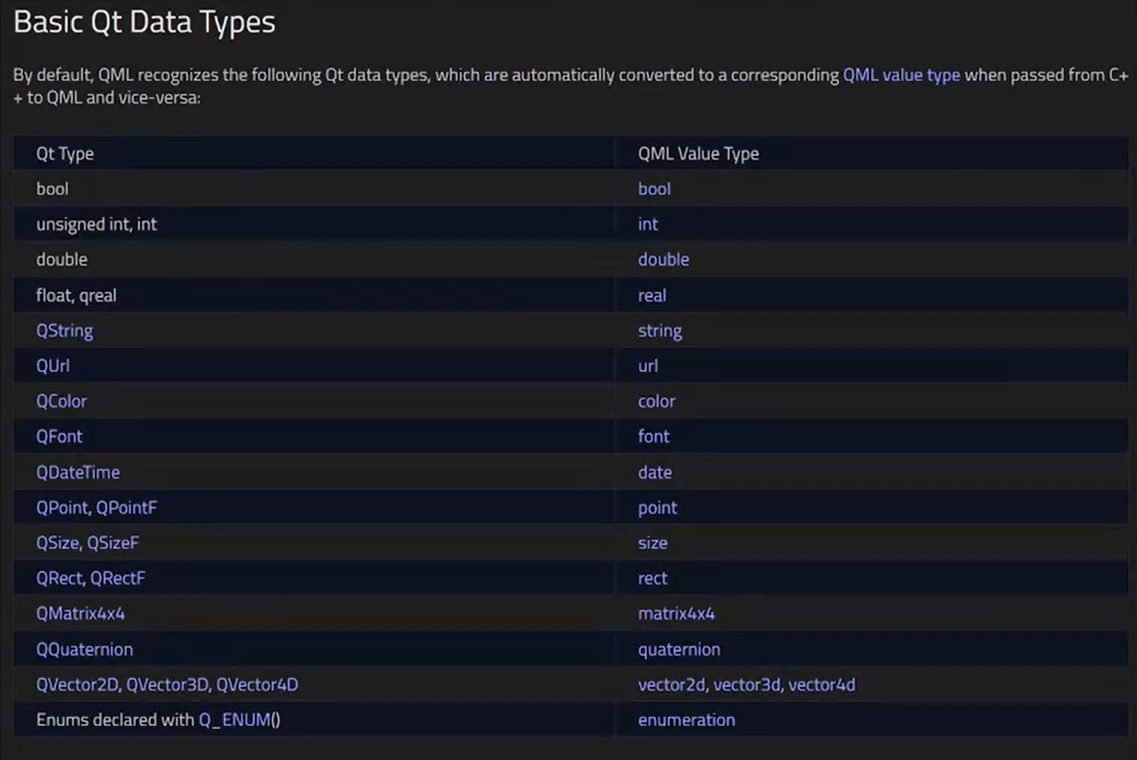
Task: Open the QUrl class link
Action: (53, 365)
